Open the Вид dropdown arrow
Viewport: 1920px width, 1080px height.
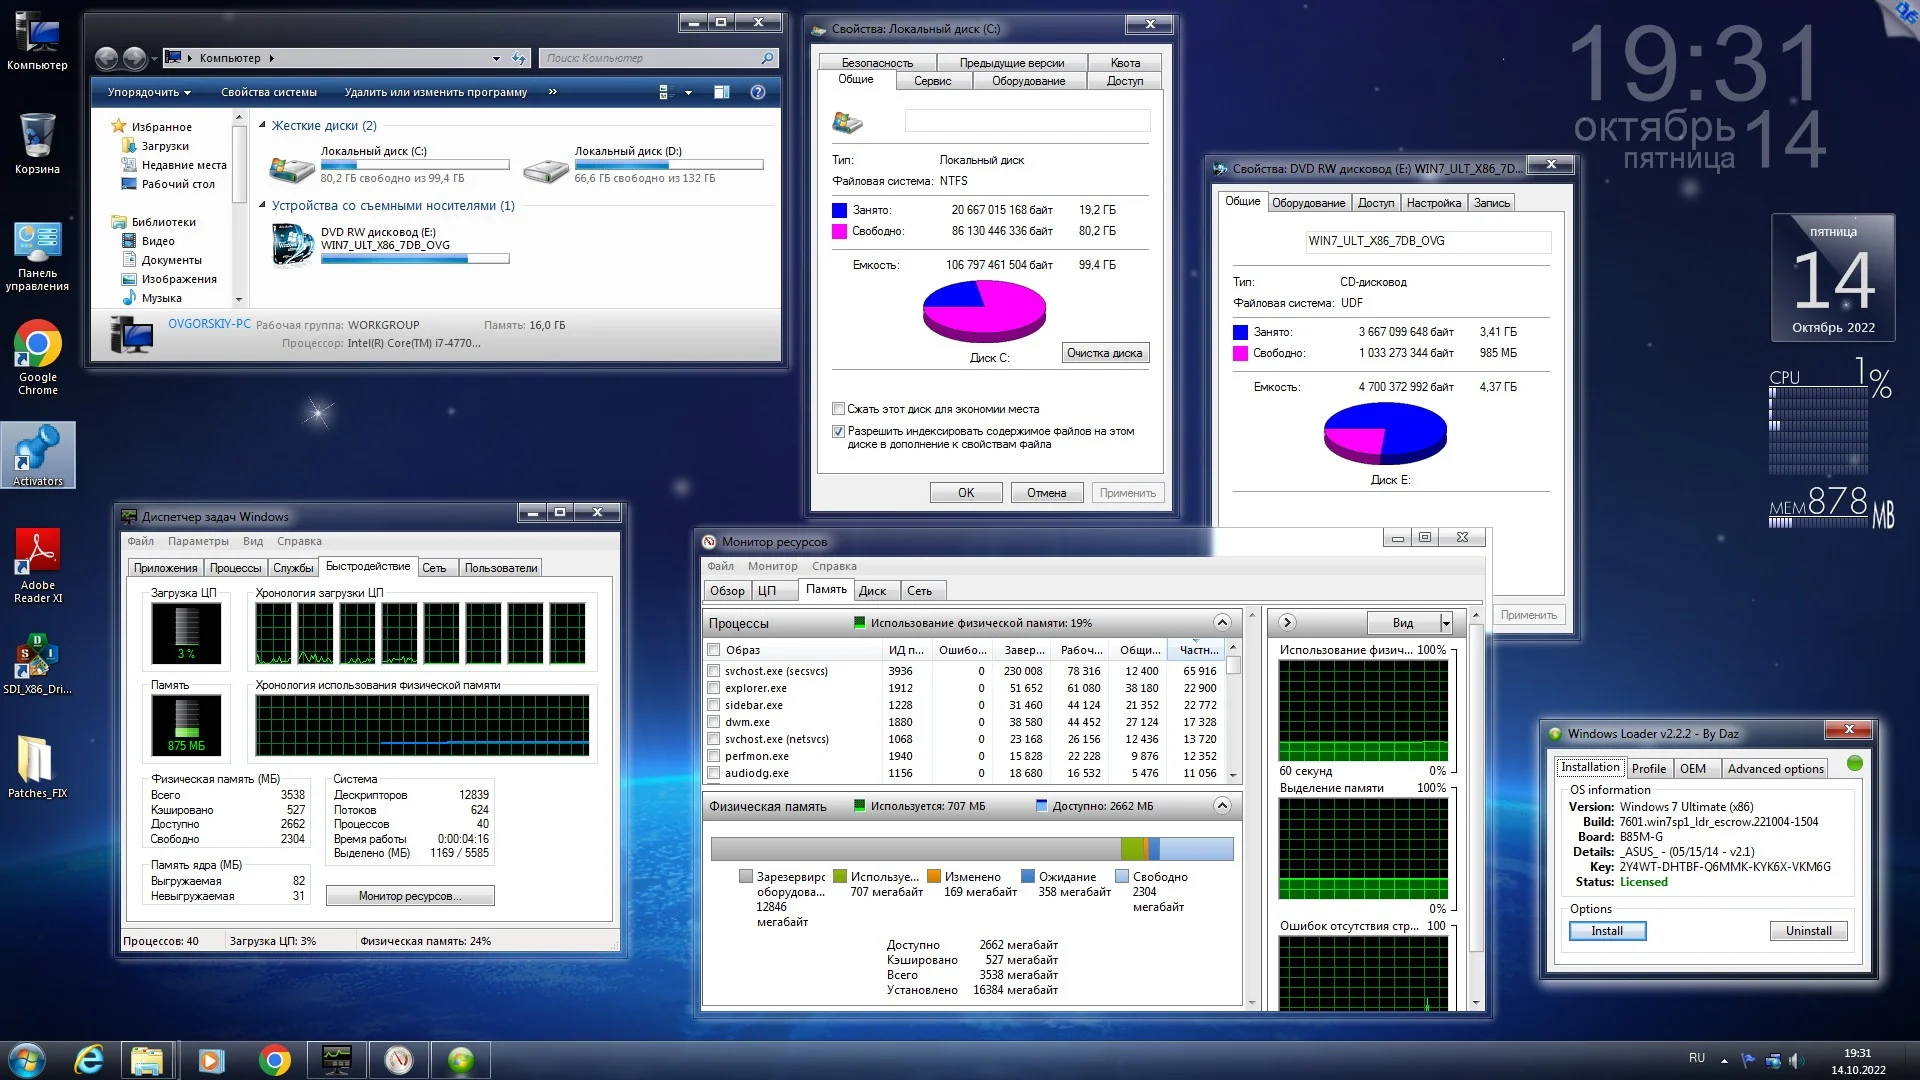click(x=1446, y=623)
